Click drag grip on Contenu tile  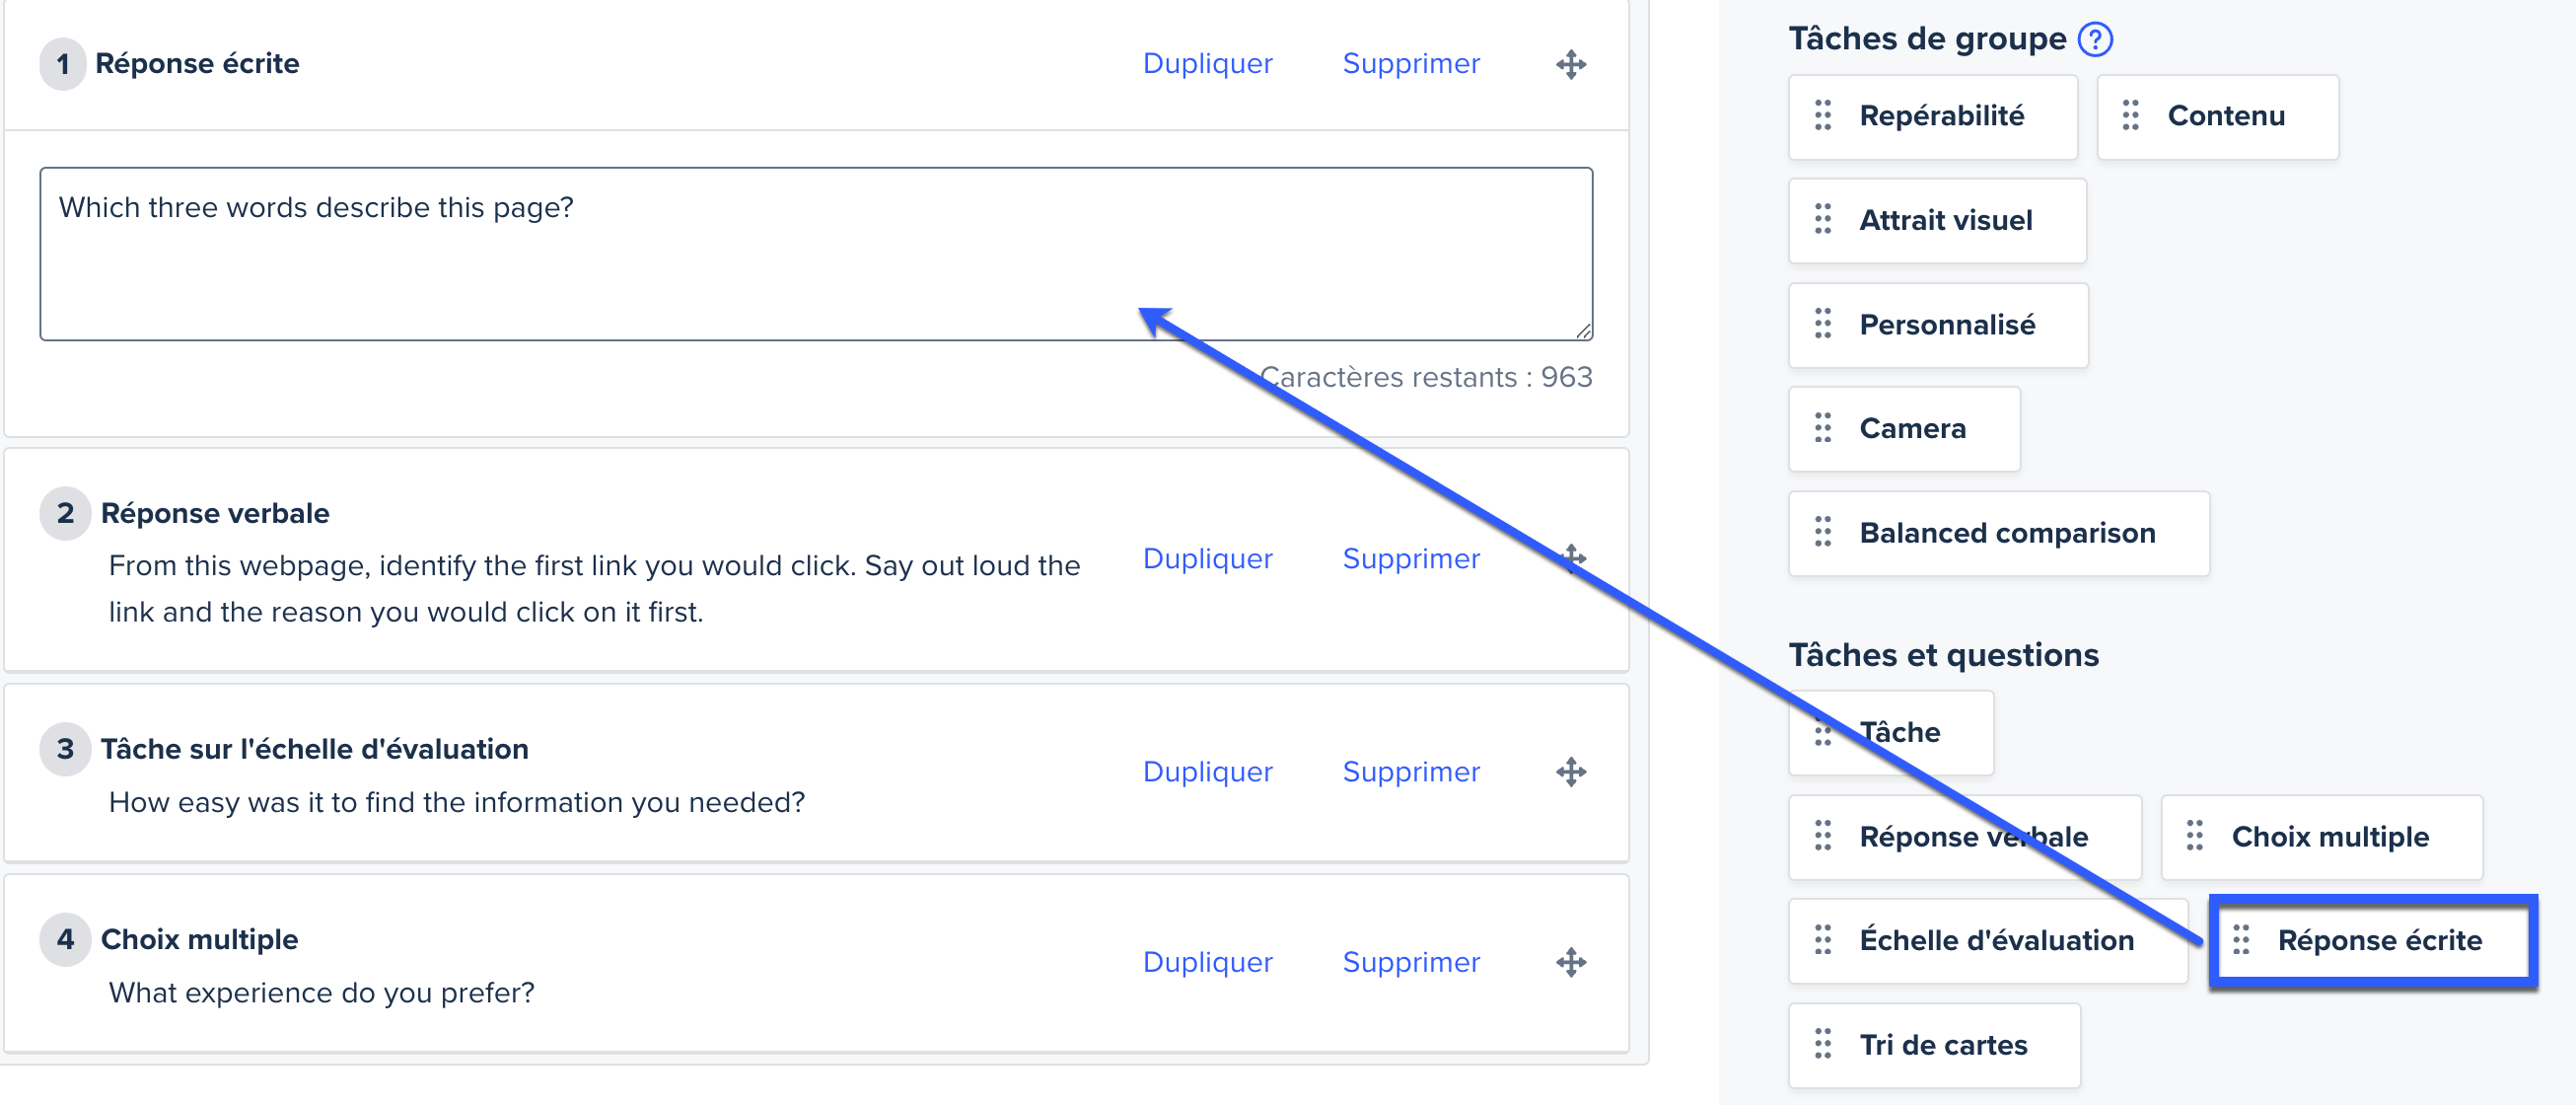point(2130,116)
